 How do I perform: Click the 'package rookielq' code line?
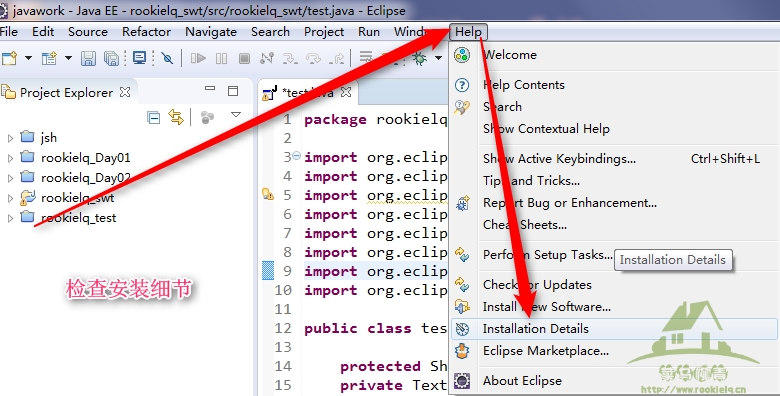(x=376, y=119)
